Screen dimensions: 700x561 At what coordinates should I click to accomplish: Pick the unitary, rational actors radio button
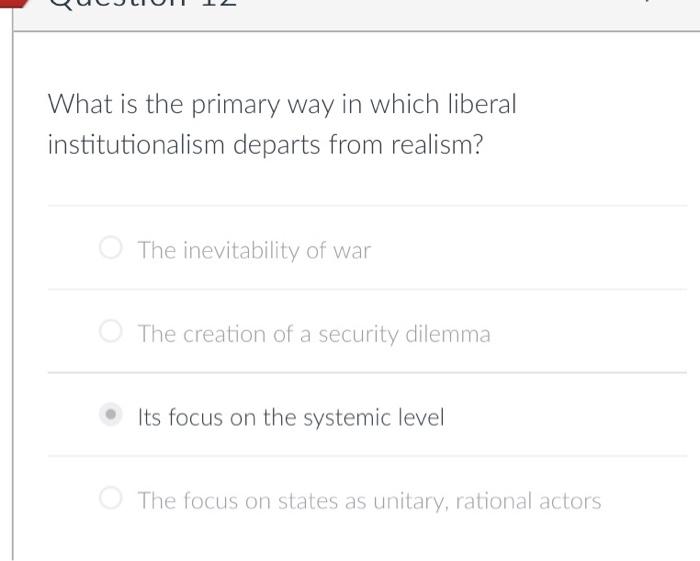110,498
